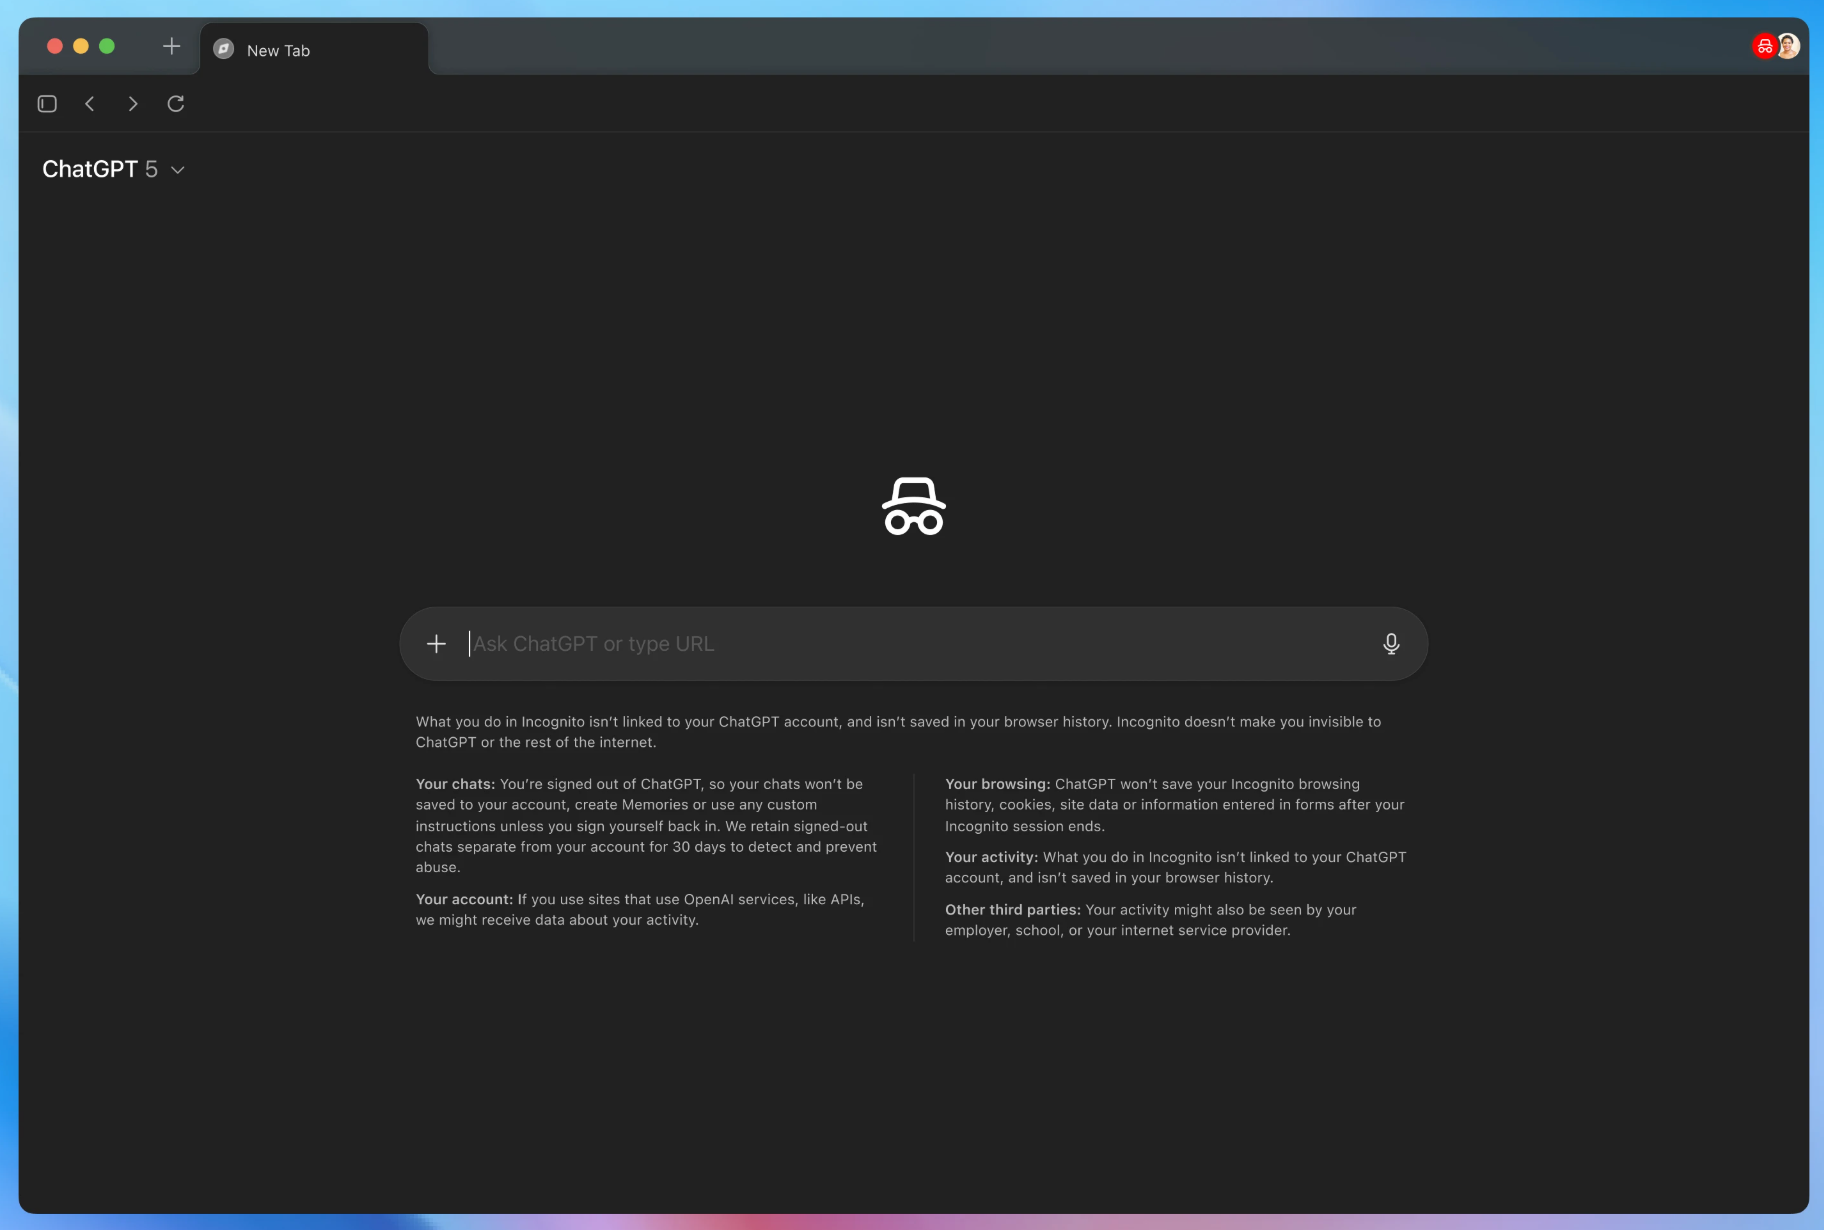1824x1230 pixels.
Task: Click the Your chats heading text
Action: 455,784
